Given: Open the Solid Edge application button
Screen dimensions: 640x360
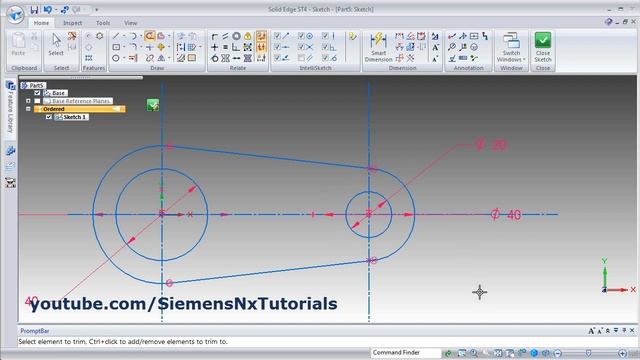Looking at the screenshot, I should (16, 15).
